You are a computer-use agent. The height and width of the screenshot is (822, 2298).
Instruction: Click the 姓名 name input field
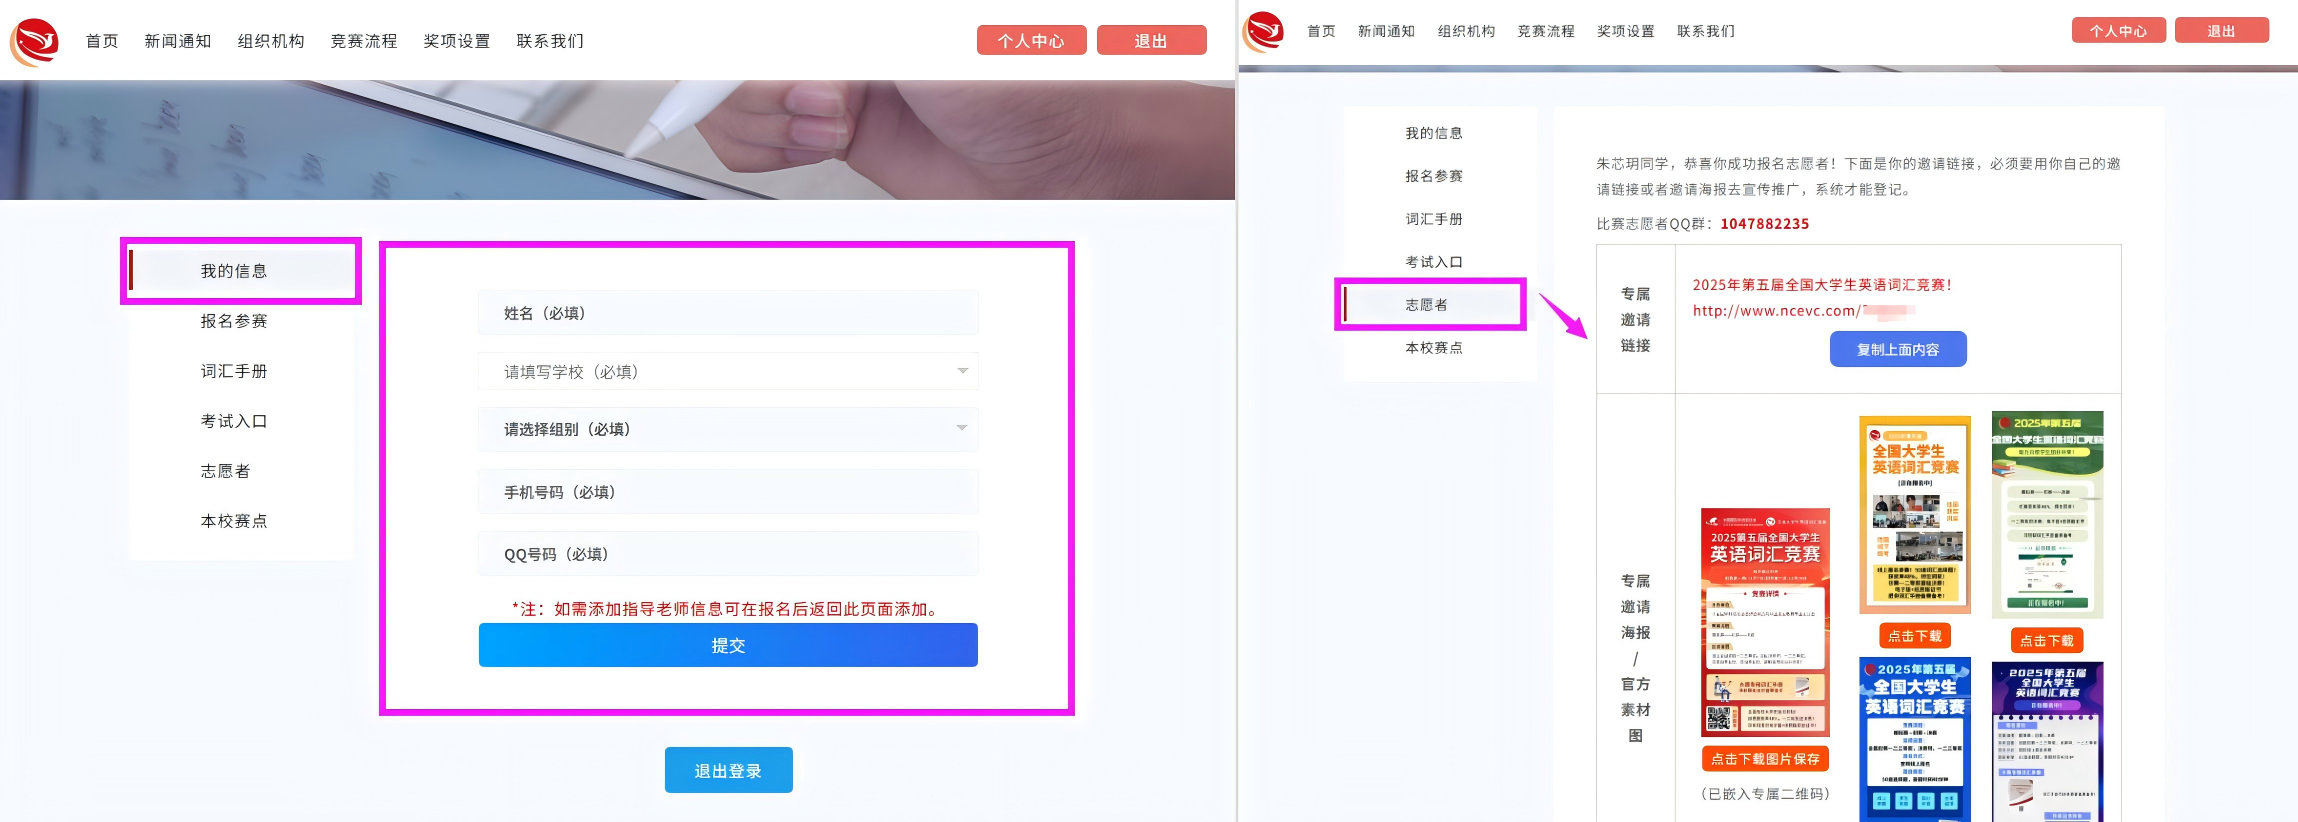pyautogui.click(x=727, y=313)
